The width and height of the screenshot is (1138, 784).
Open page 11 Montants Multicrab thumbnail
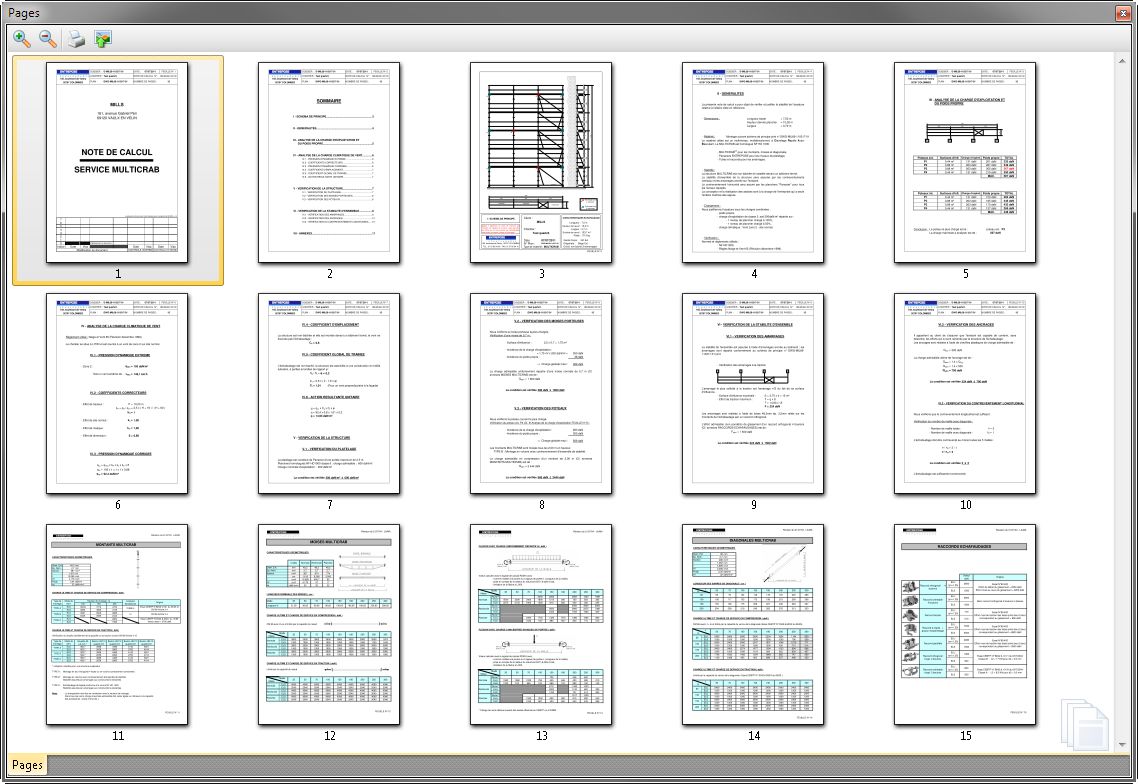[x=117, y=624]
